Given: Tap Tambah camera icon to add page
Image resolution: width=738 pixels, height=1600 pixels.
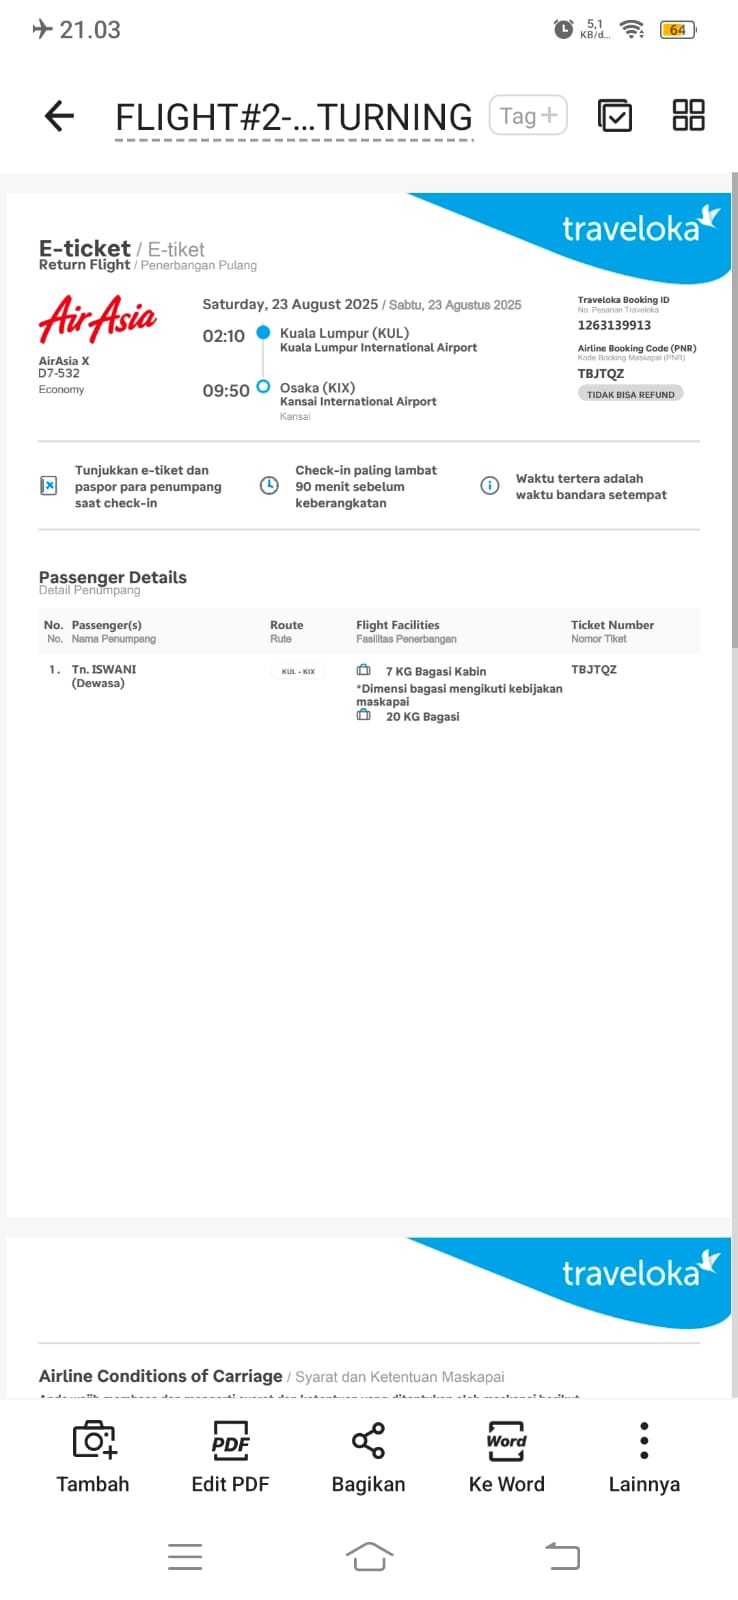Looking at the screenshot, I should click(x=93, y=1441).
